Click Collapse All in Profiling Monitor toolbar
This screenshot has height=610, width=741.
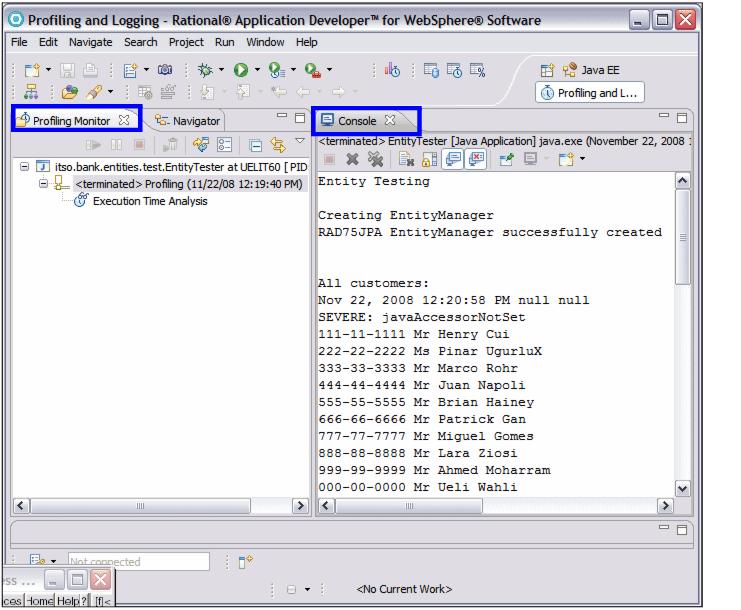coord(255,145)
